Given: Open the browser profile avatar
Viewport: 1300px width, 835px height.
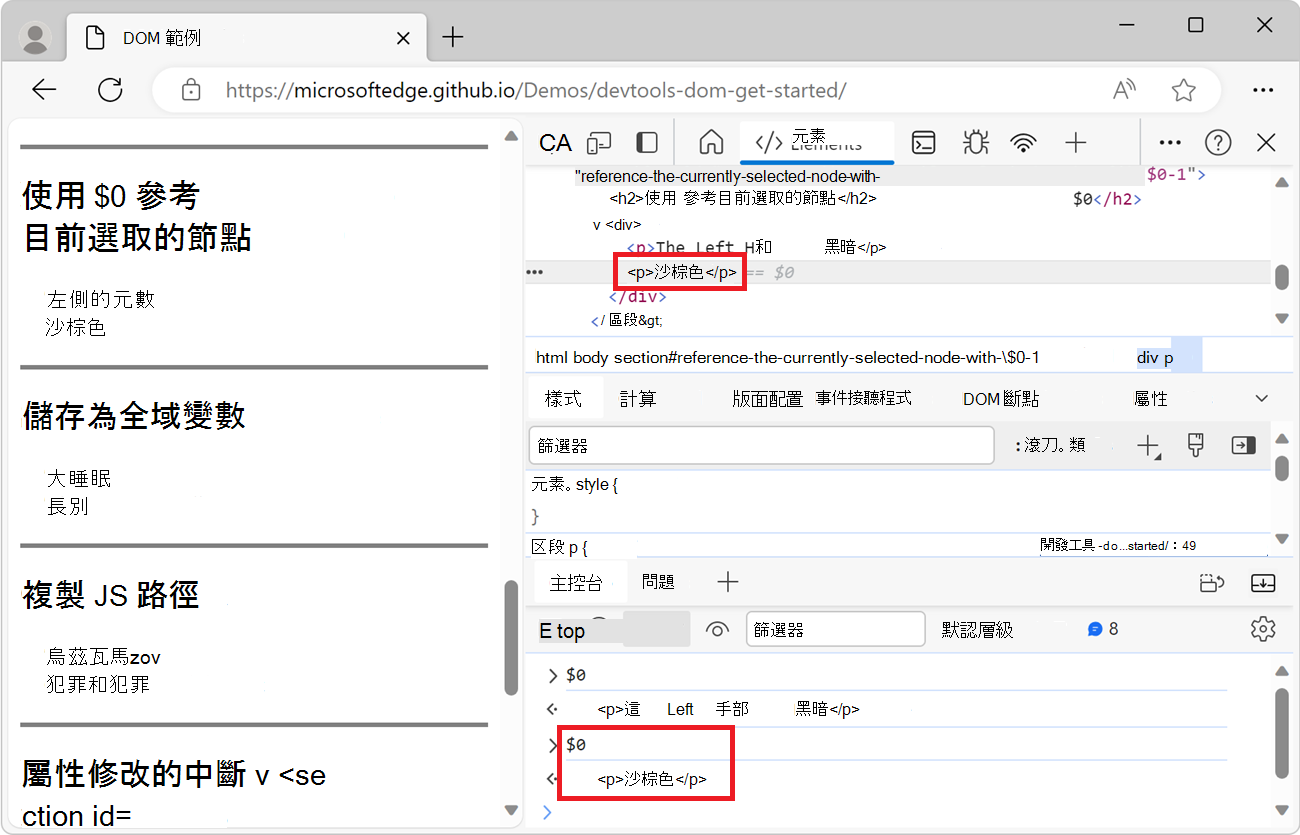Looking at the screenshot, I should 36,38.
